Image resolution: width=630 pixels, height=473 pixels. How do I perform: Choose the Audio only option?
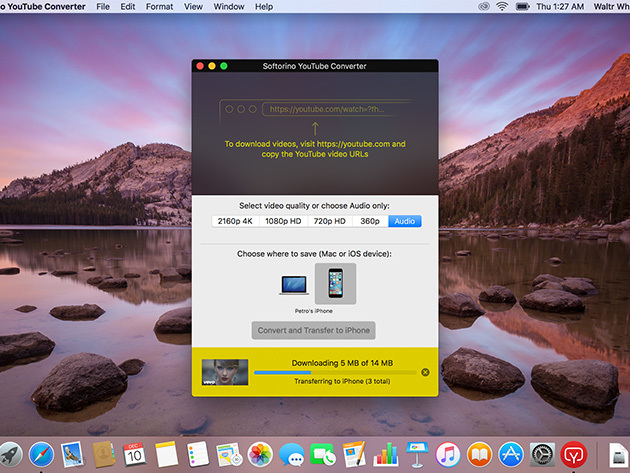pyautogui.click(x=405, y=221)
